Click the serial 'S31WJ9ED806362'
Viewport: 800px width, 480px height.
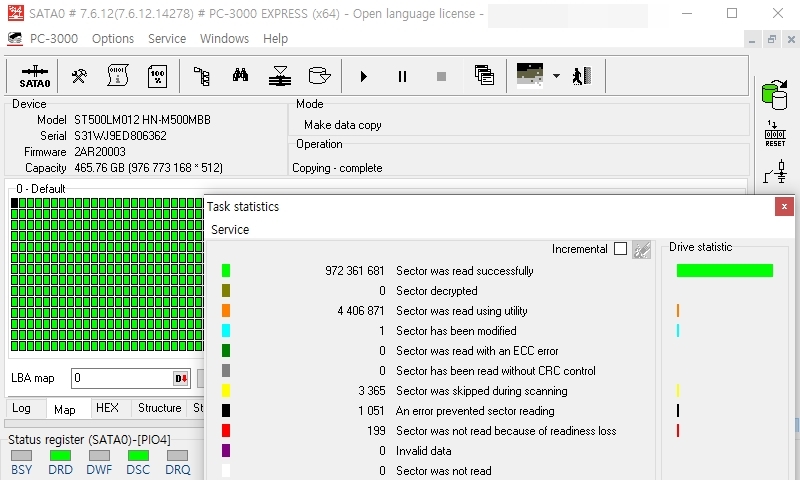(120, 136)
